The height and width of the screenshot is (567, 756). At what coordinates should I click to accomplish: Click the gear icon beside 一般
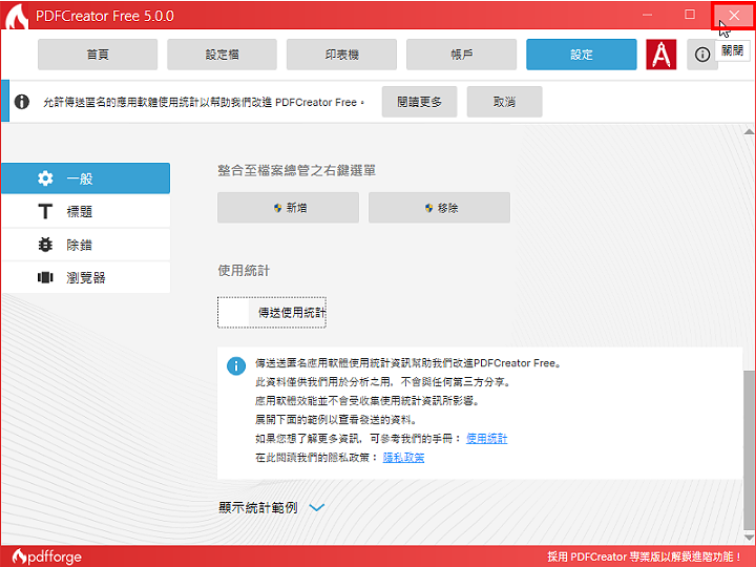45,178
